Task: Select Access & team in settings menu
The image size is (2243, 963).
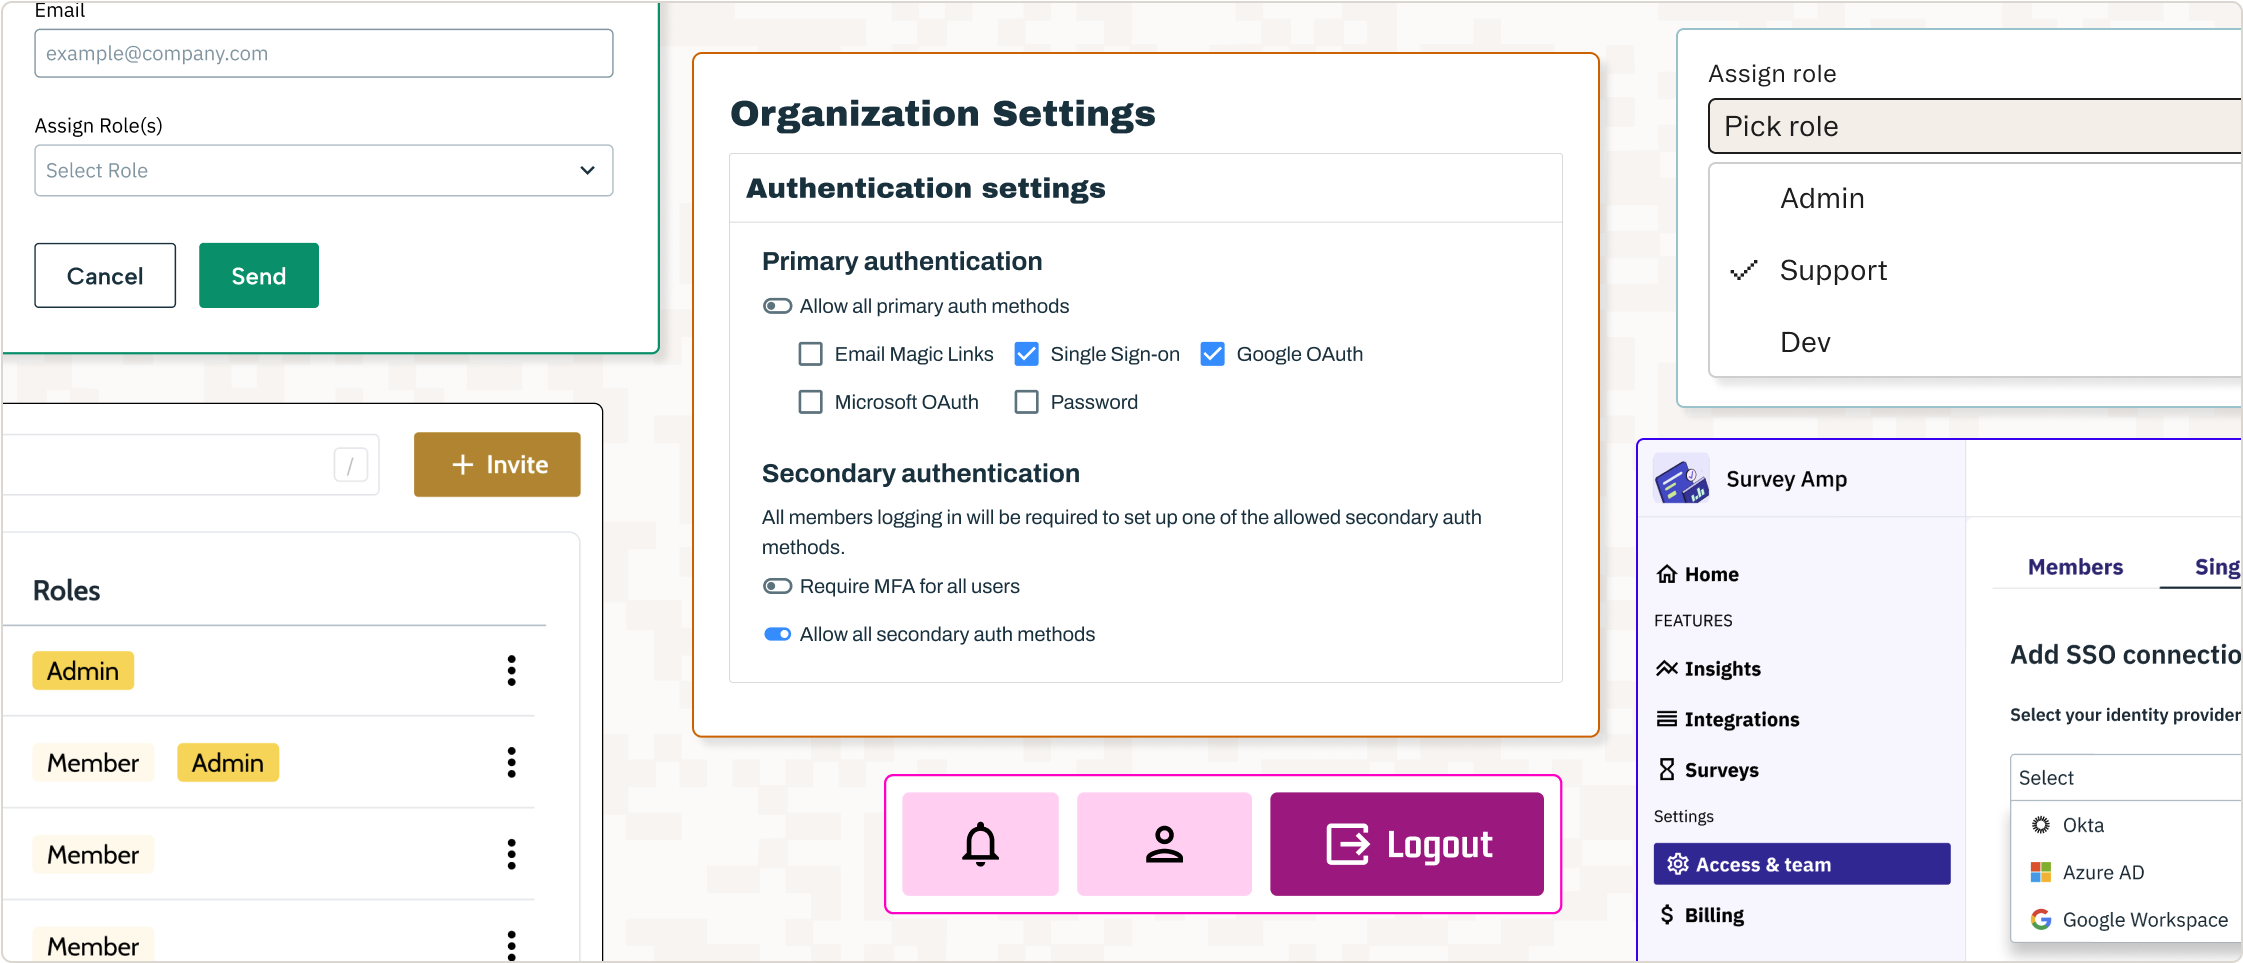Action: point(1802,864)
